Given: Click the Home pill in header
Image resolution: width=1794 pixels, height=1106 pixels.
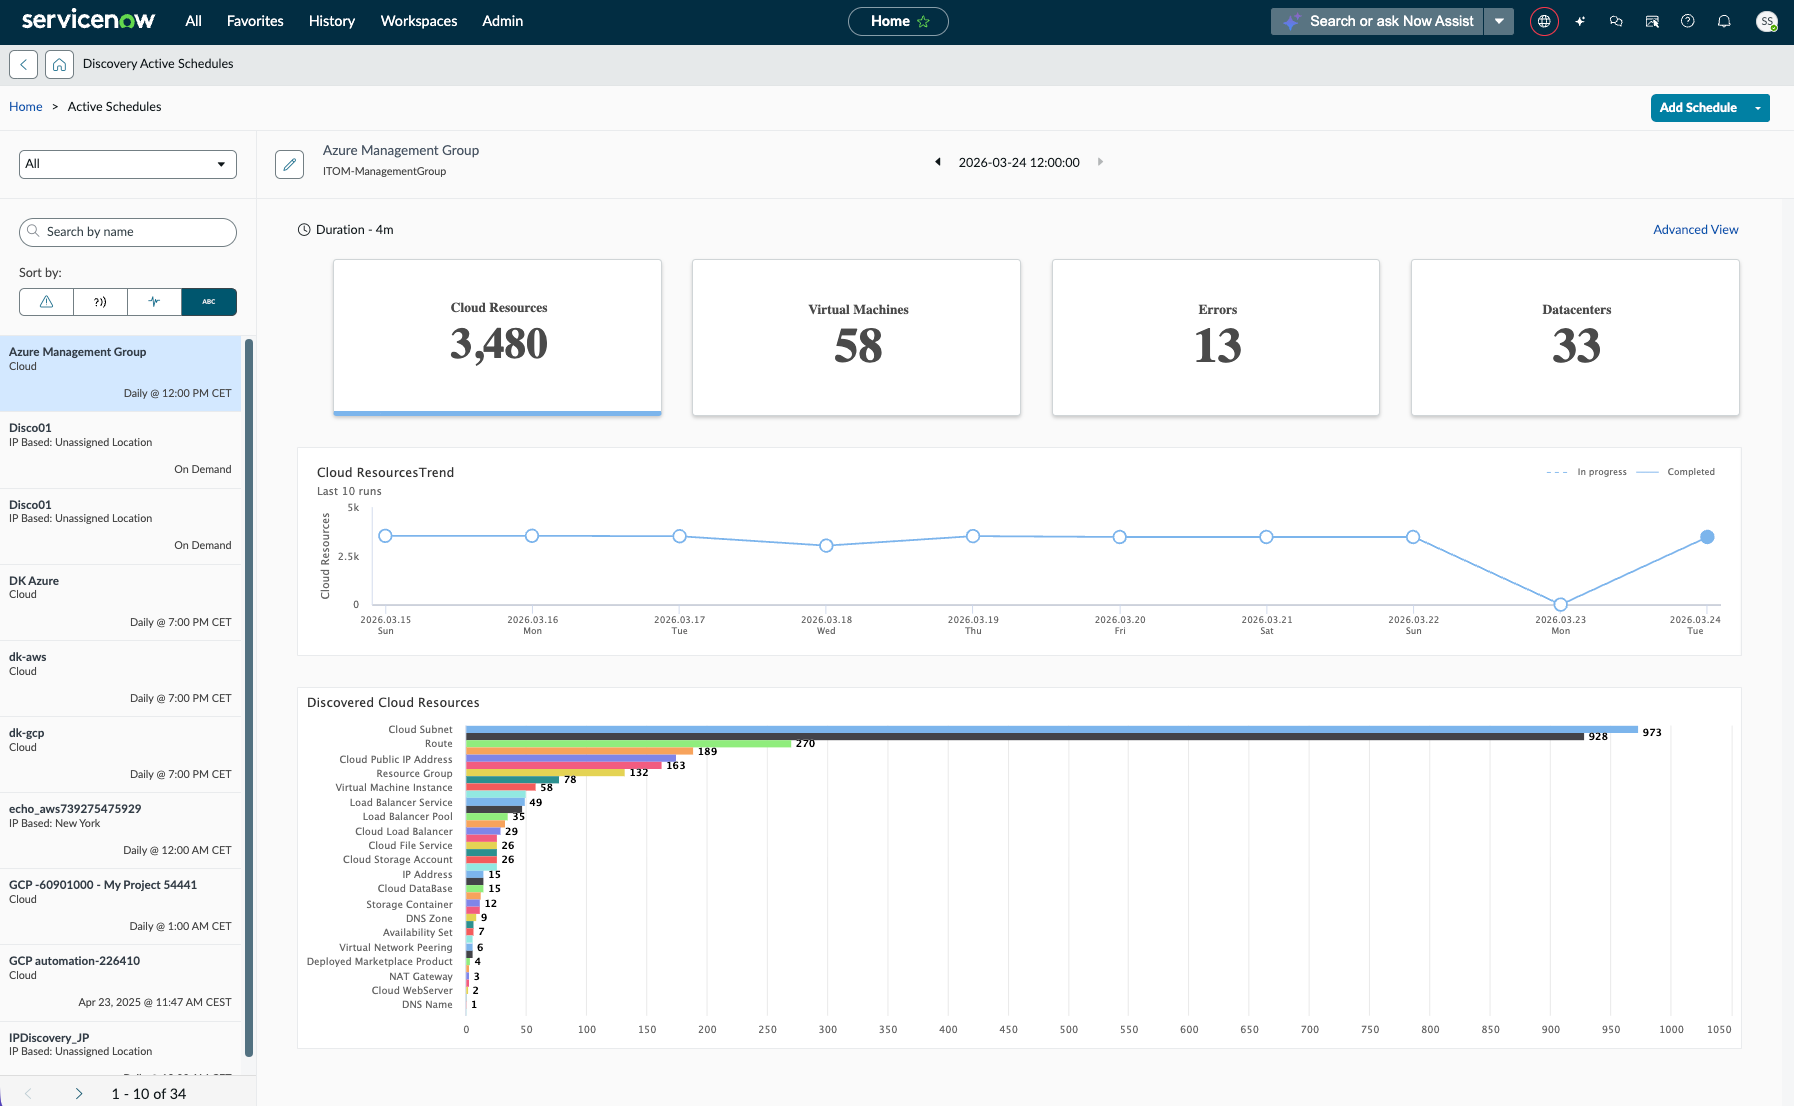Looking at the screenshot, I should coord(898,21).
